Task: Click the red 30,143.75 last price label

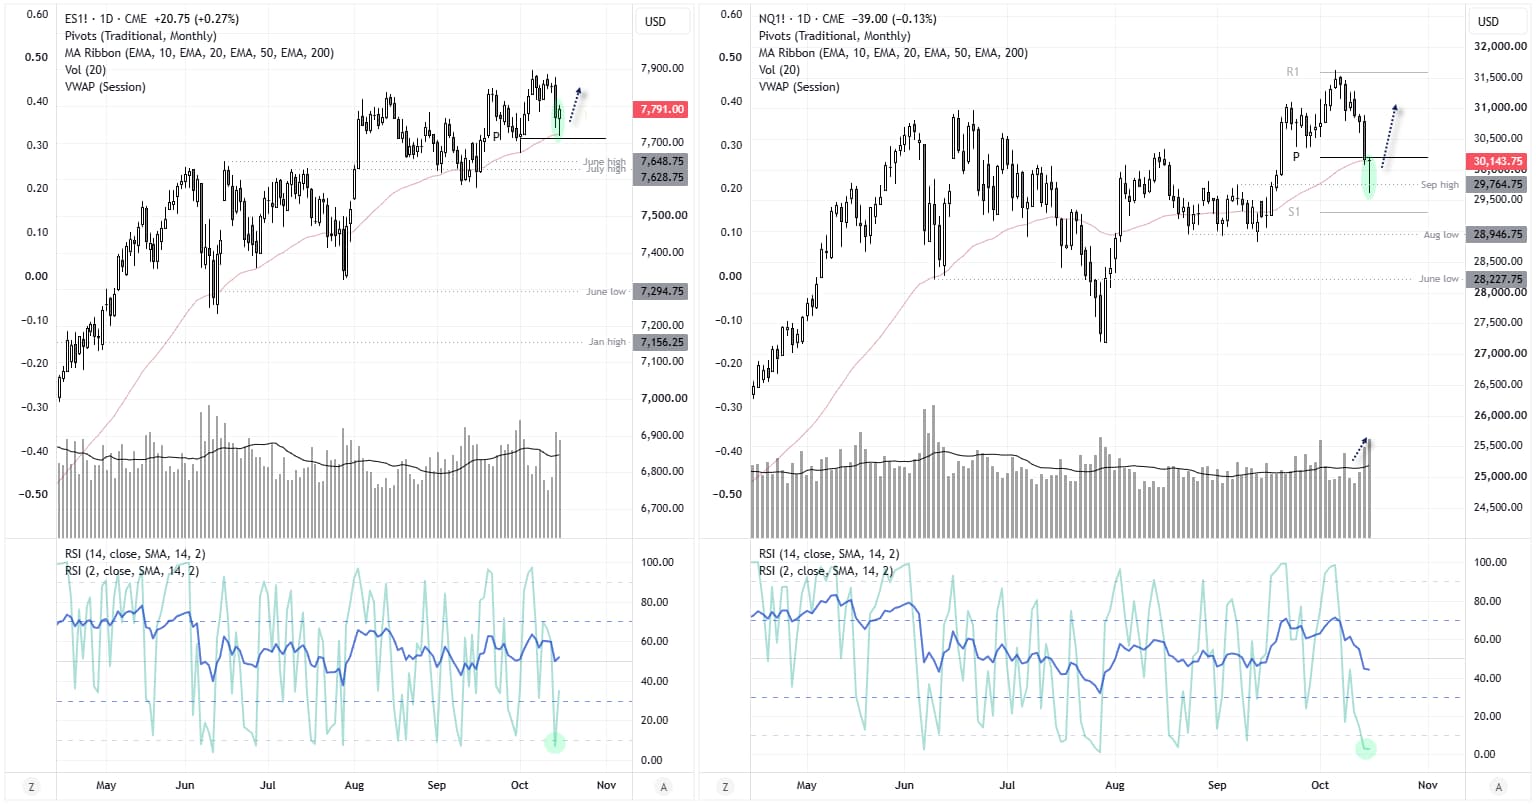Action: pos(1497,161)
